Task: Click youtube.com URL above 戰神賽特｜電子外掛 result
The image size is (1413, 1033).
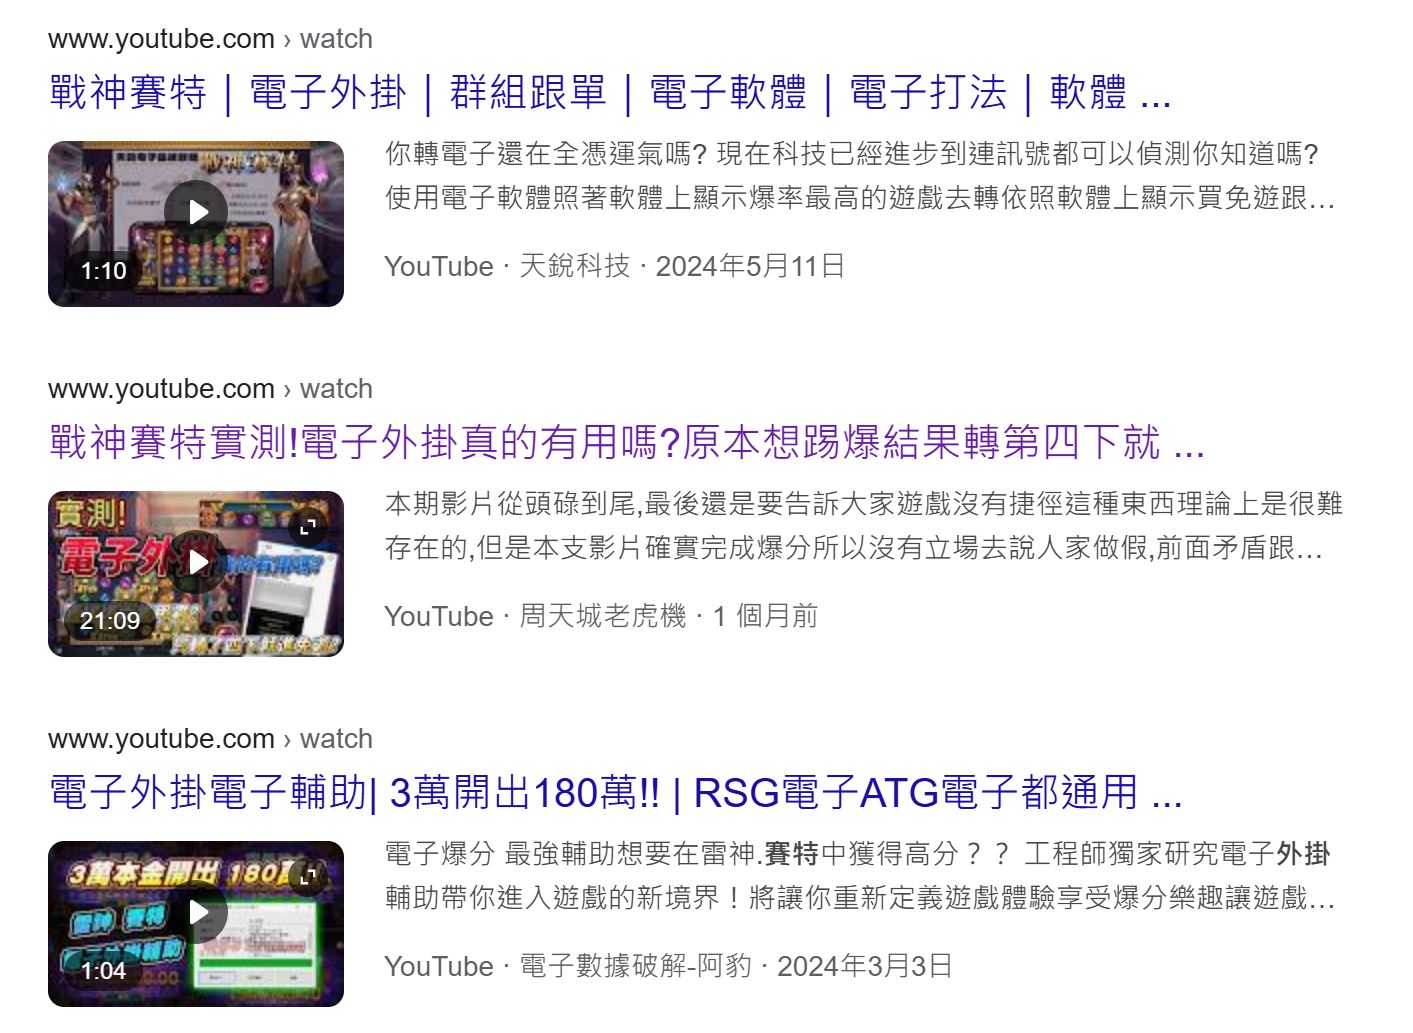Action: [x=210, y=39]
